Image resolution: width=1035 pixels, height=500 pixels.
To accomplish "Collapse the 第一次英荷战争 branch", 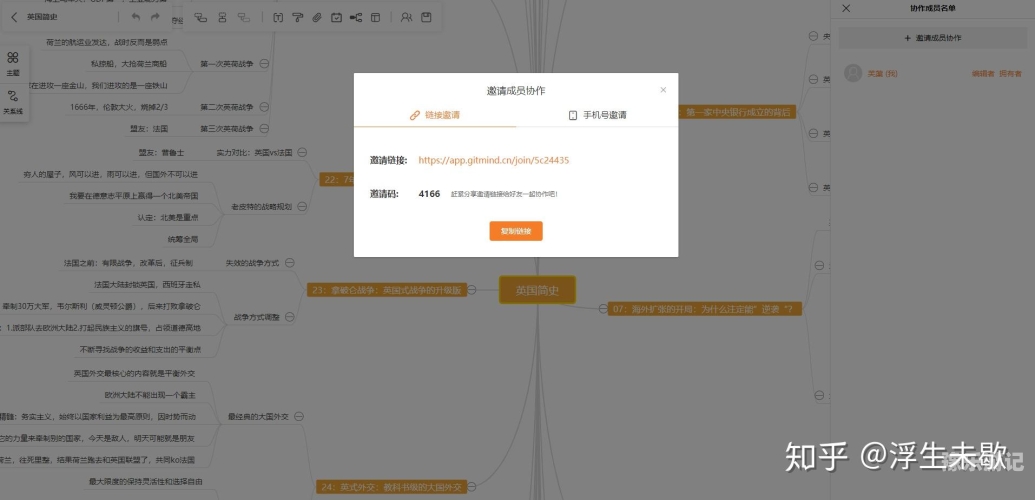I will point(264,64).
